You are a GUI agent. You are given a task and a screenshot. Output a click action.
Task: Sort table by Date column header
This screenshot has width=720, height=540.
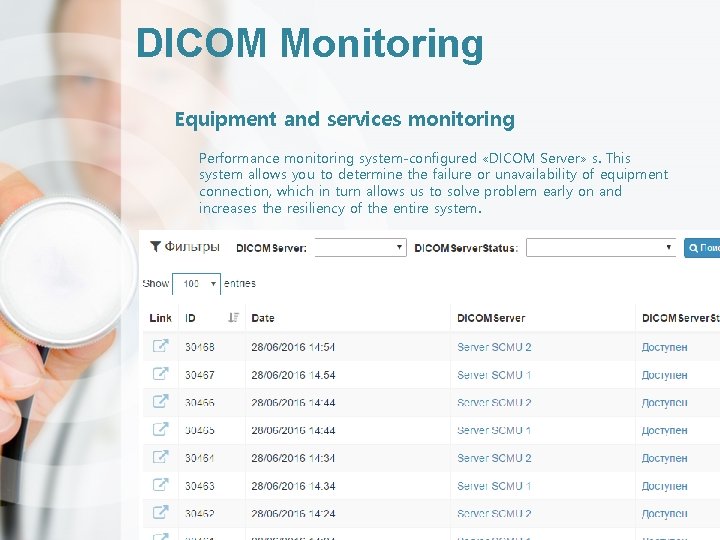(x=263, y=318)
